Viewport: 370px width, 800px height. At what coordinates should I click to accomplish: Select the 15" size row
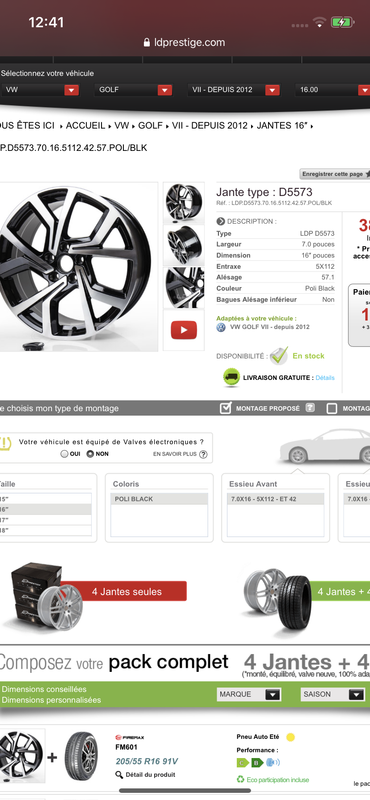45,499
